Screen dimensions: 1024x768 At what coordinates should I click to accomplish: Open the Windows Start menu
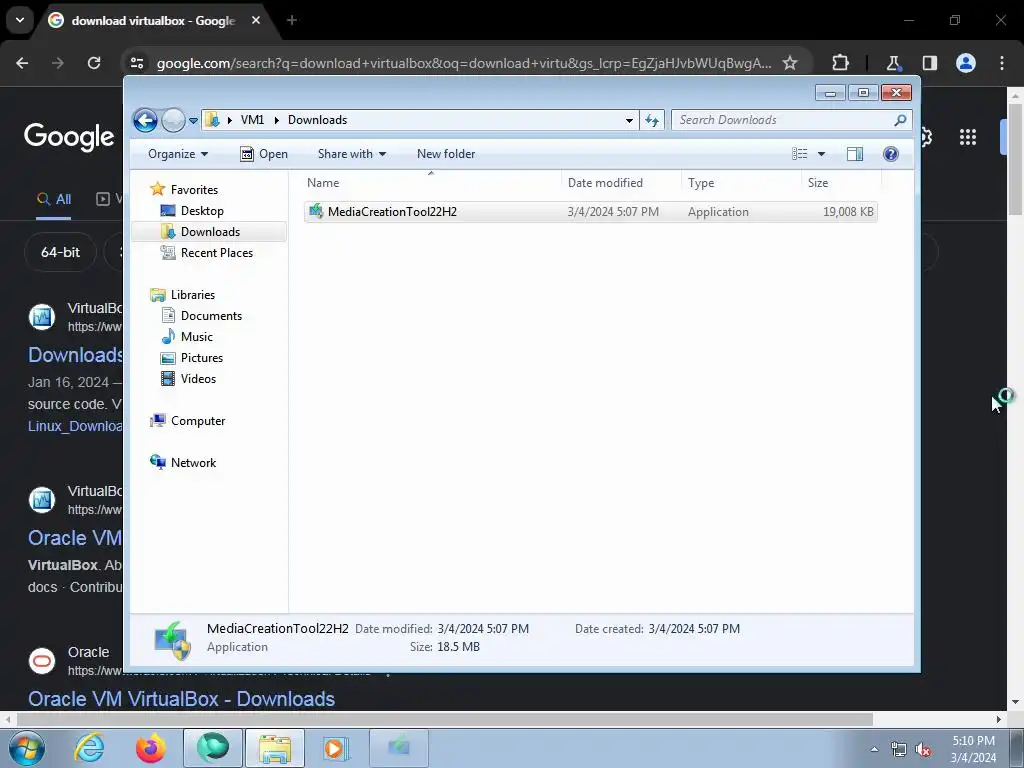27,748
